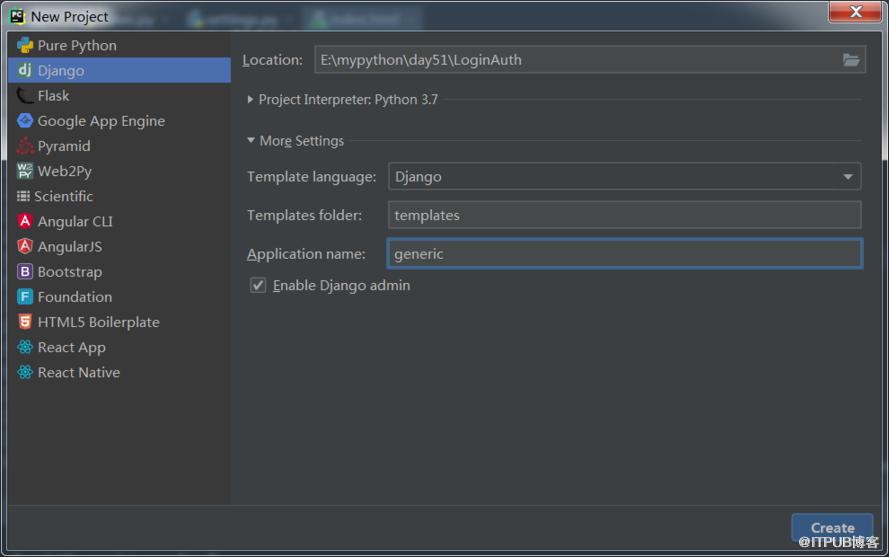Select Google App Engine project type
The image size is (889, 557).
119,121
